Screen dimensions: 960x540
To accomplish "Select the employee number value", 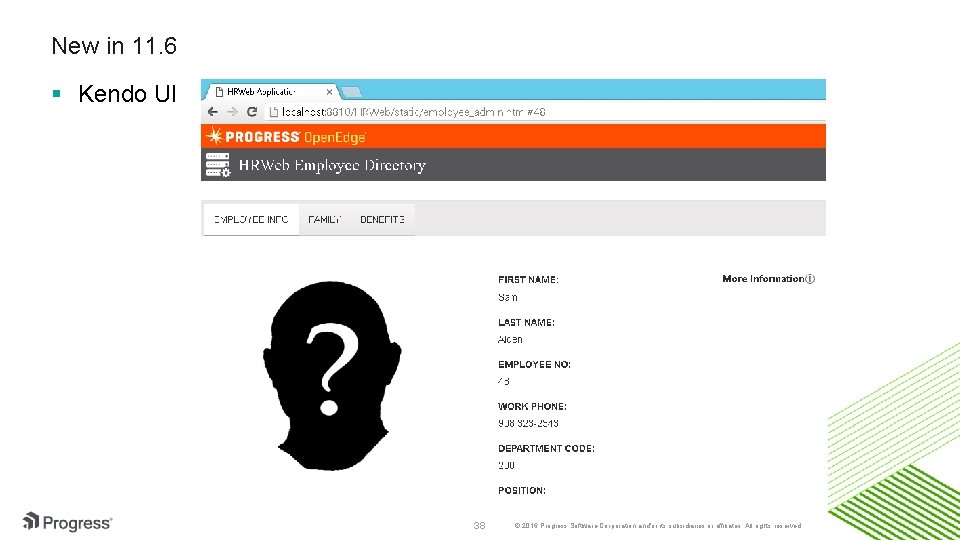I will (x=503, y=381).
